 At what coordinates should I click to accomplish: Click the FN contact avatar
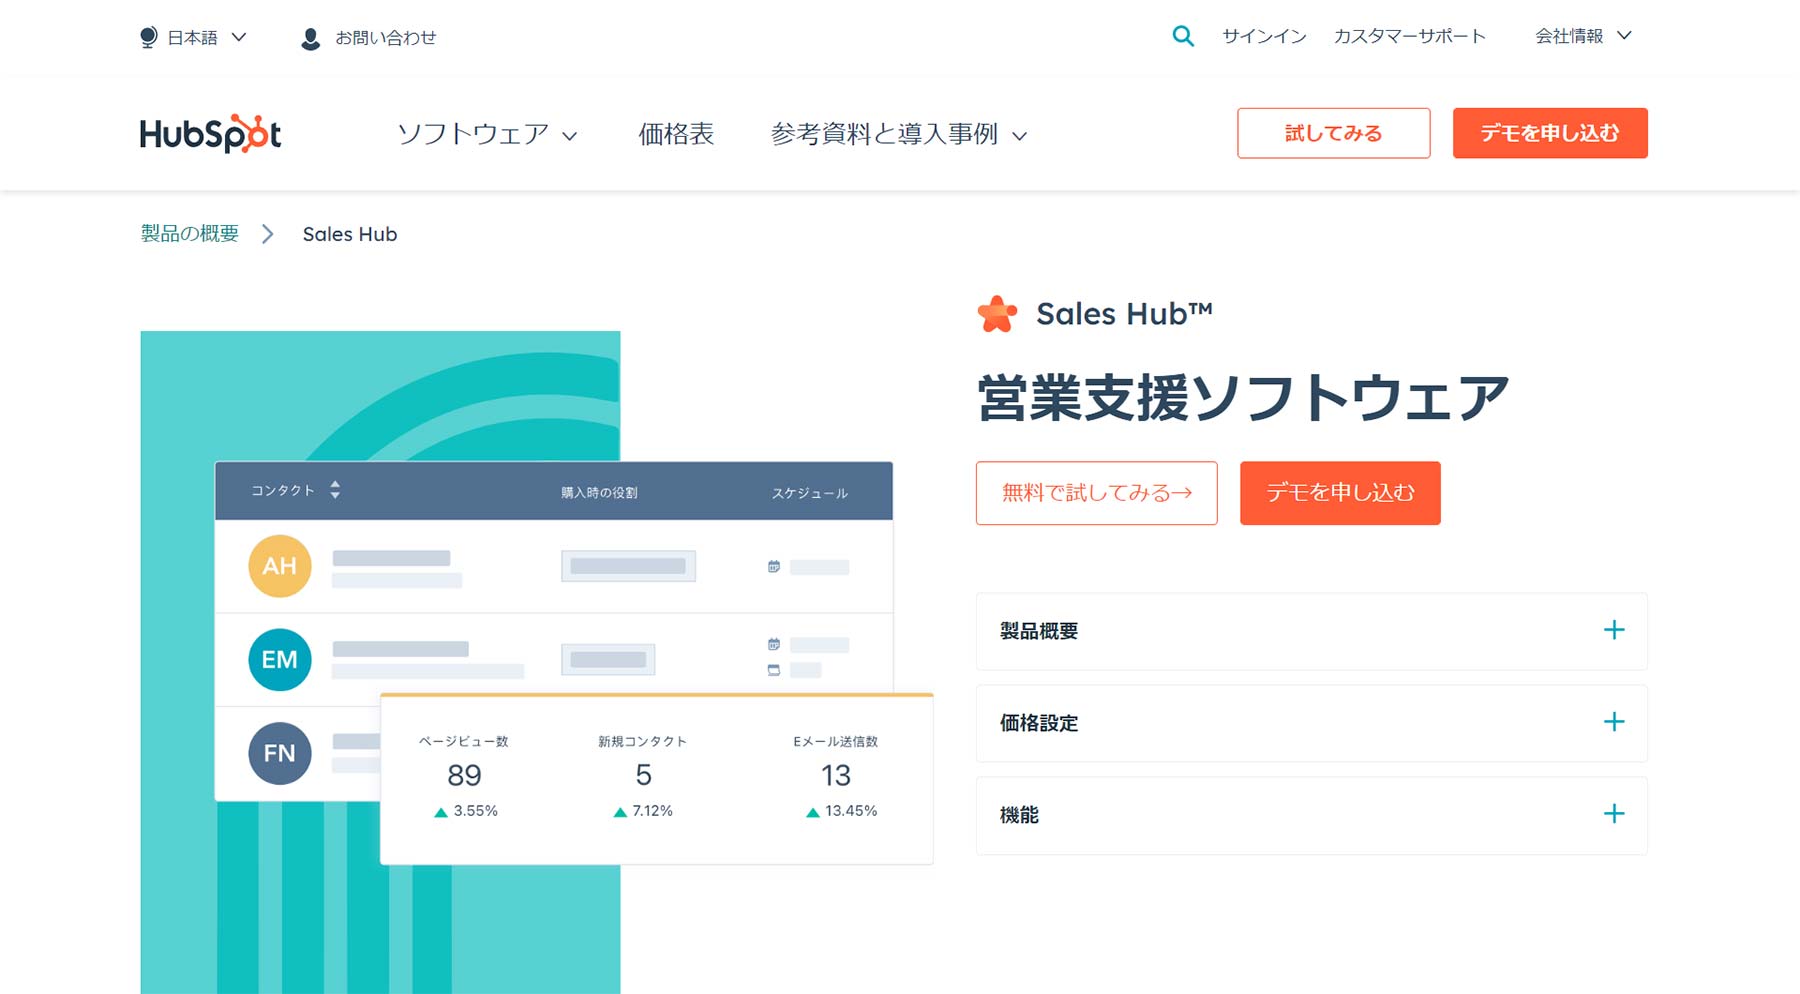[280, 753]
